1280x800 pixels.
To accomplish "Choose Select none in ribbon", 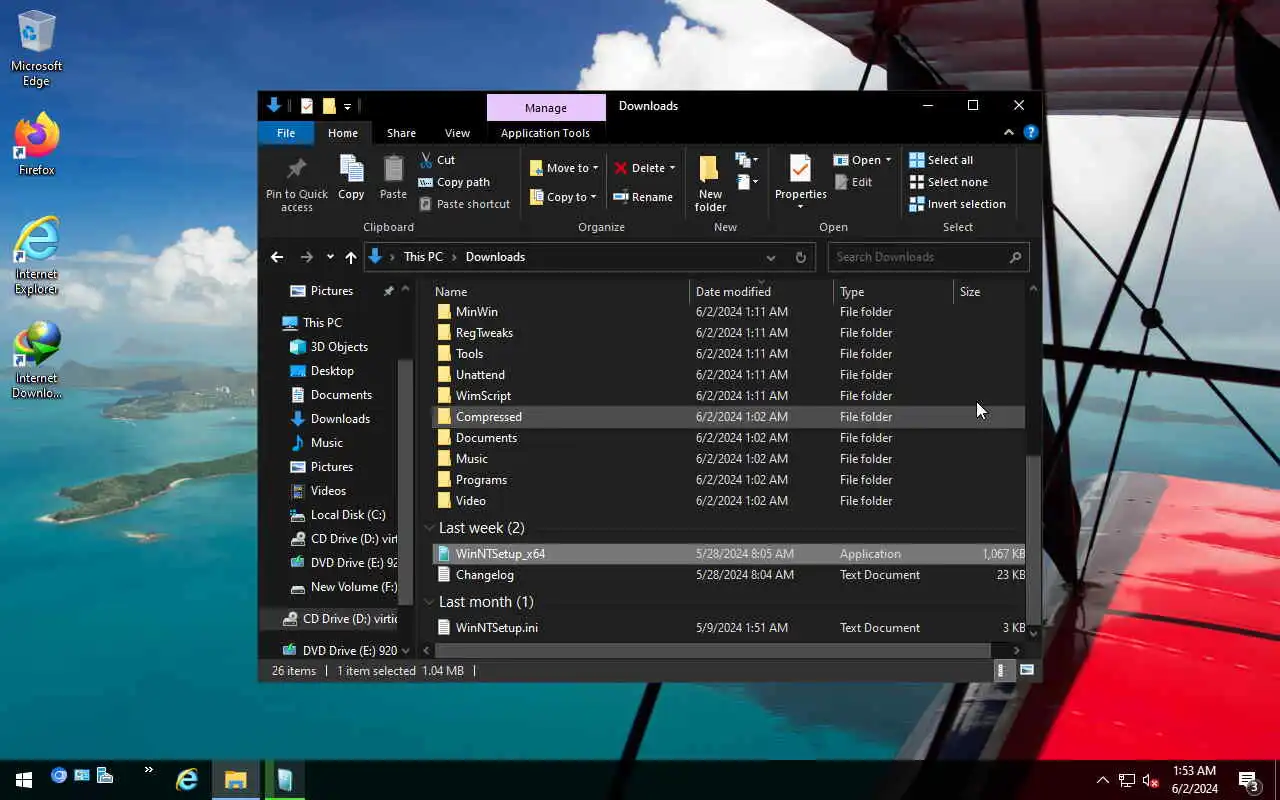I will click(x=948, y=182).
